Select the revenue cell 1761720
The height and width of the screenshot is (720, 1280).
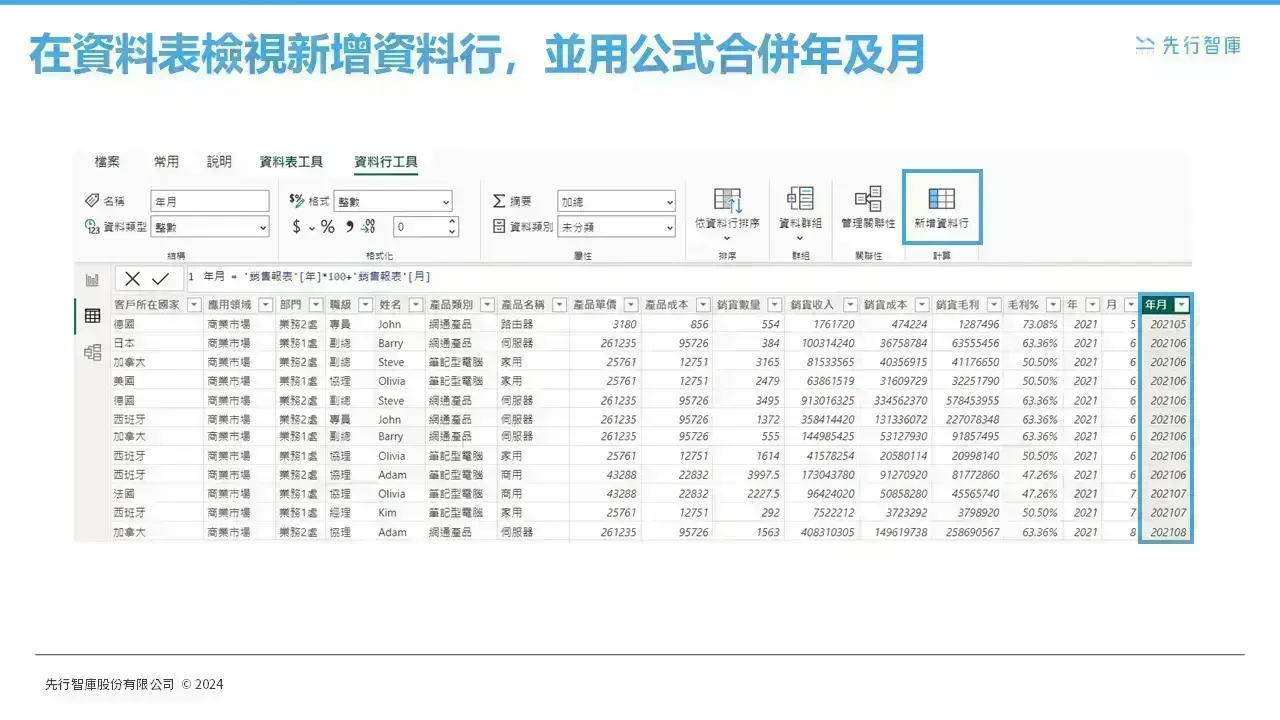click(821, 324)
